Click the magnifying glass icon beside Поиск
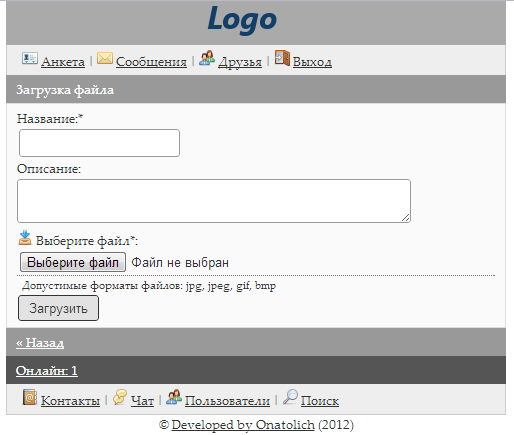This screenshot has width=514, height=435. (290, 397)
